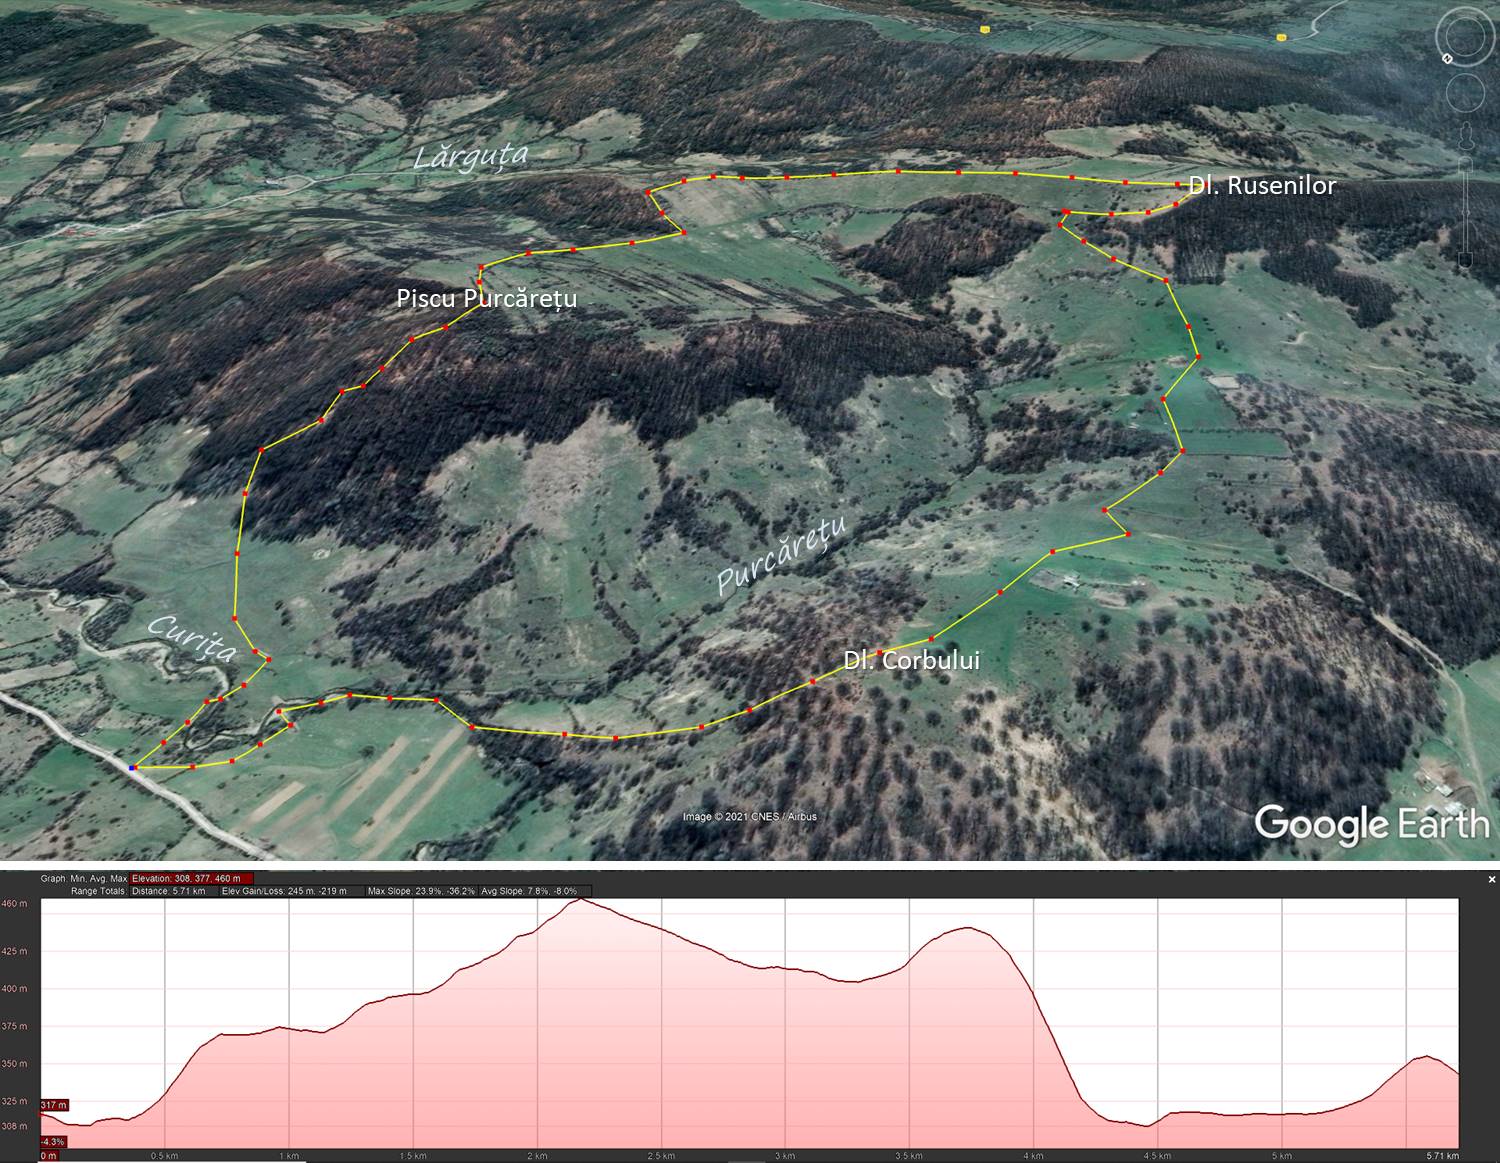This screenshot has height=1163, width=1500.
Task: Click the zoom-out button below zoom slider
Action: pyautogui.click(x=1466, y=262)
